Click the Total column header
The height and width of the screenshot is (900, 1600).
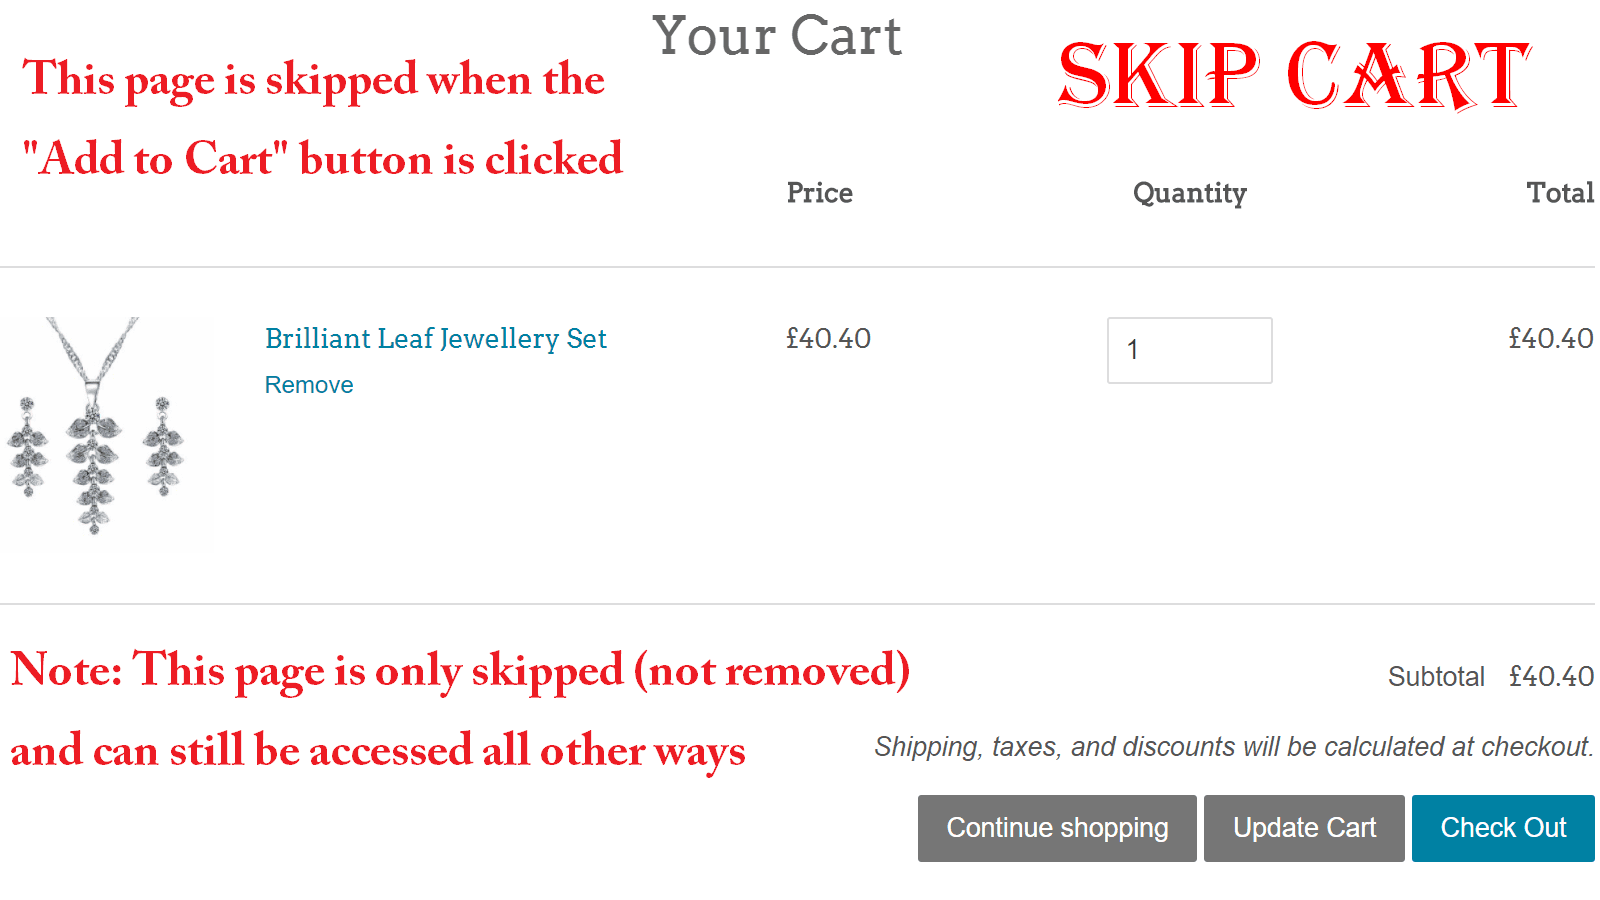[1560, 193]
